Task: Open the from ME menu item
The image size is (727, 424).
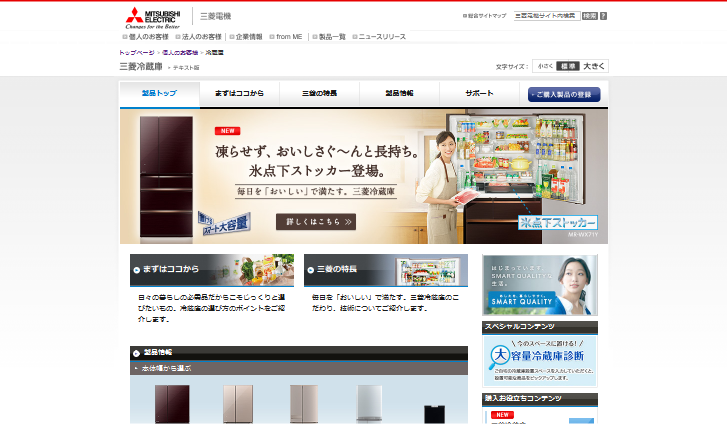Action: pos(286,37)
